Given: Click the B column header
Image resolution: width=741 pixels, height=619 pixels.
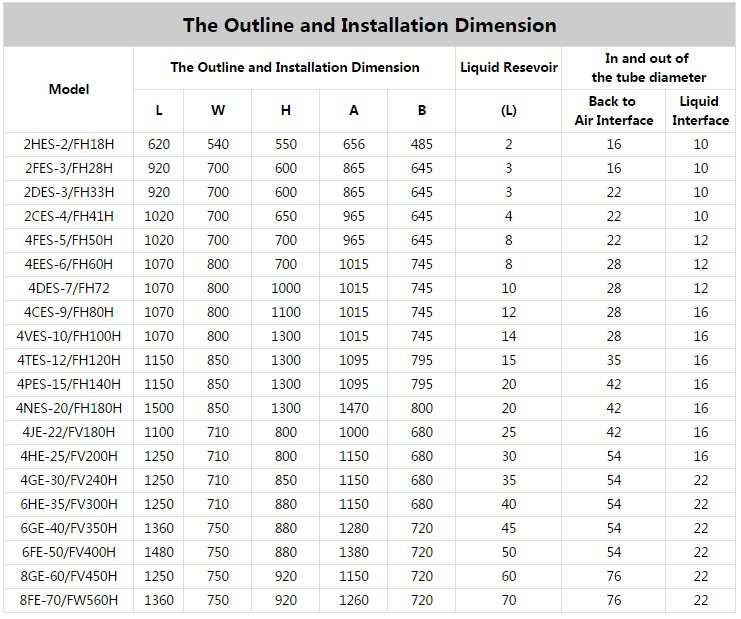Looking at the screenshot, I should 422,110.
